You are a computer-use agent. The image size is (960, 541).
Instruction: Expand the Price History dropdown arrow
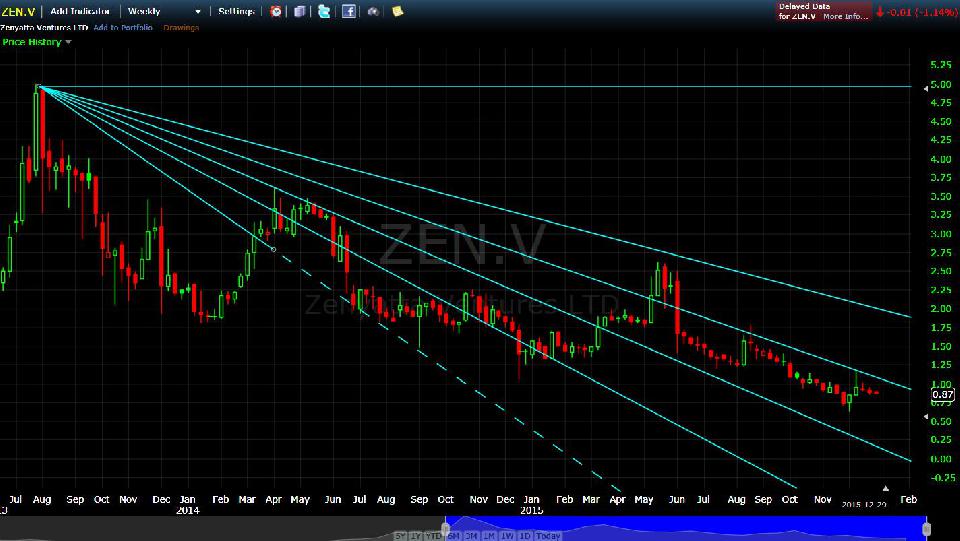pos(68,42)
